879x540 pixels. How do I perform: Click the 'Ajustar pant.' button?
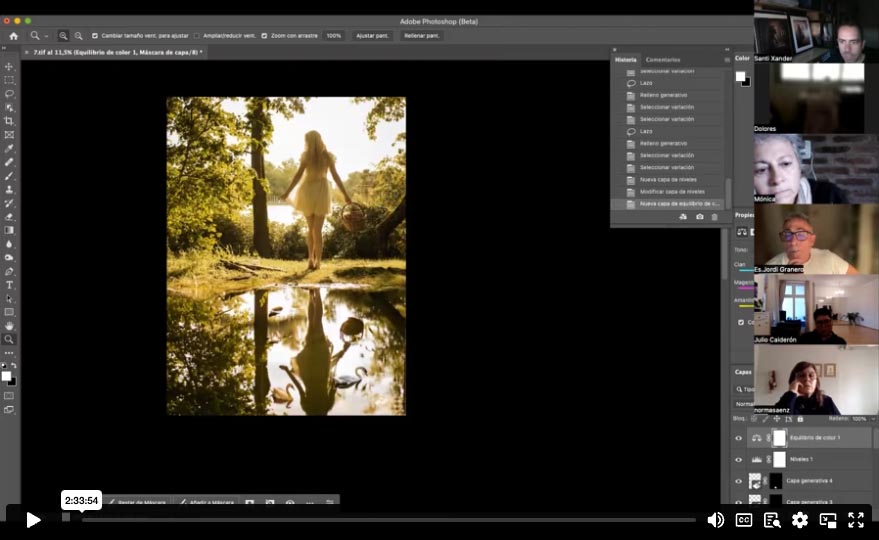click(x=372, y=36)
